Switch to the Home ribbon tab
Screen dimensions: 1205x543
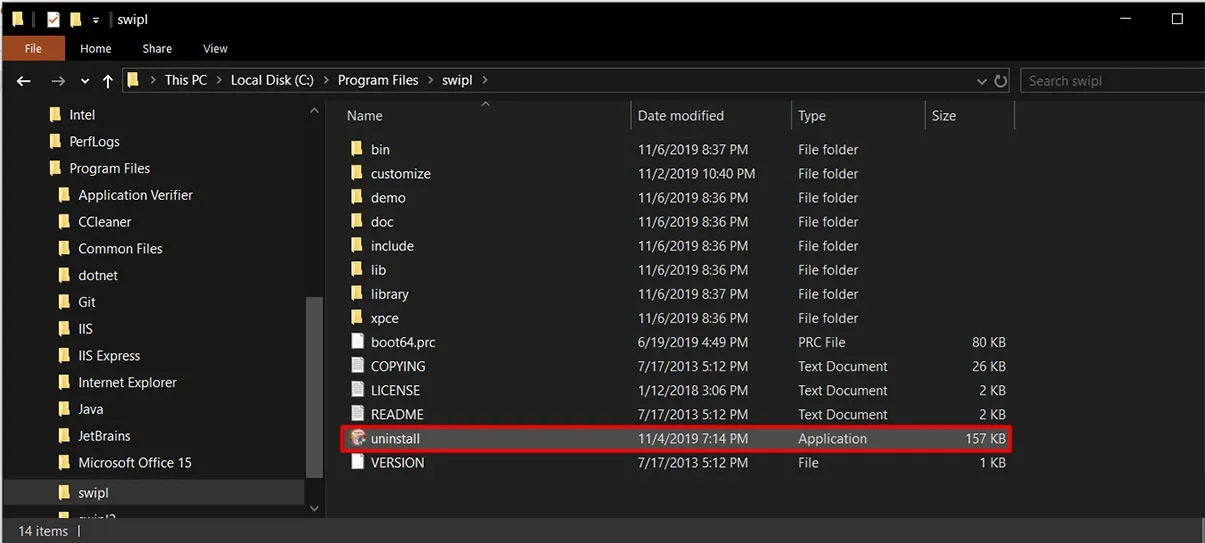click(x=96, y=48)
